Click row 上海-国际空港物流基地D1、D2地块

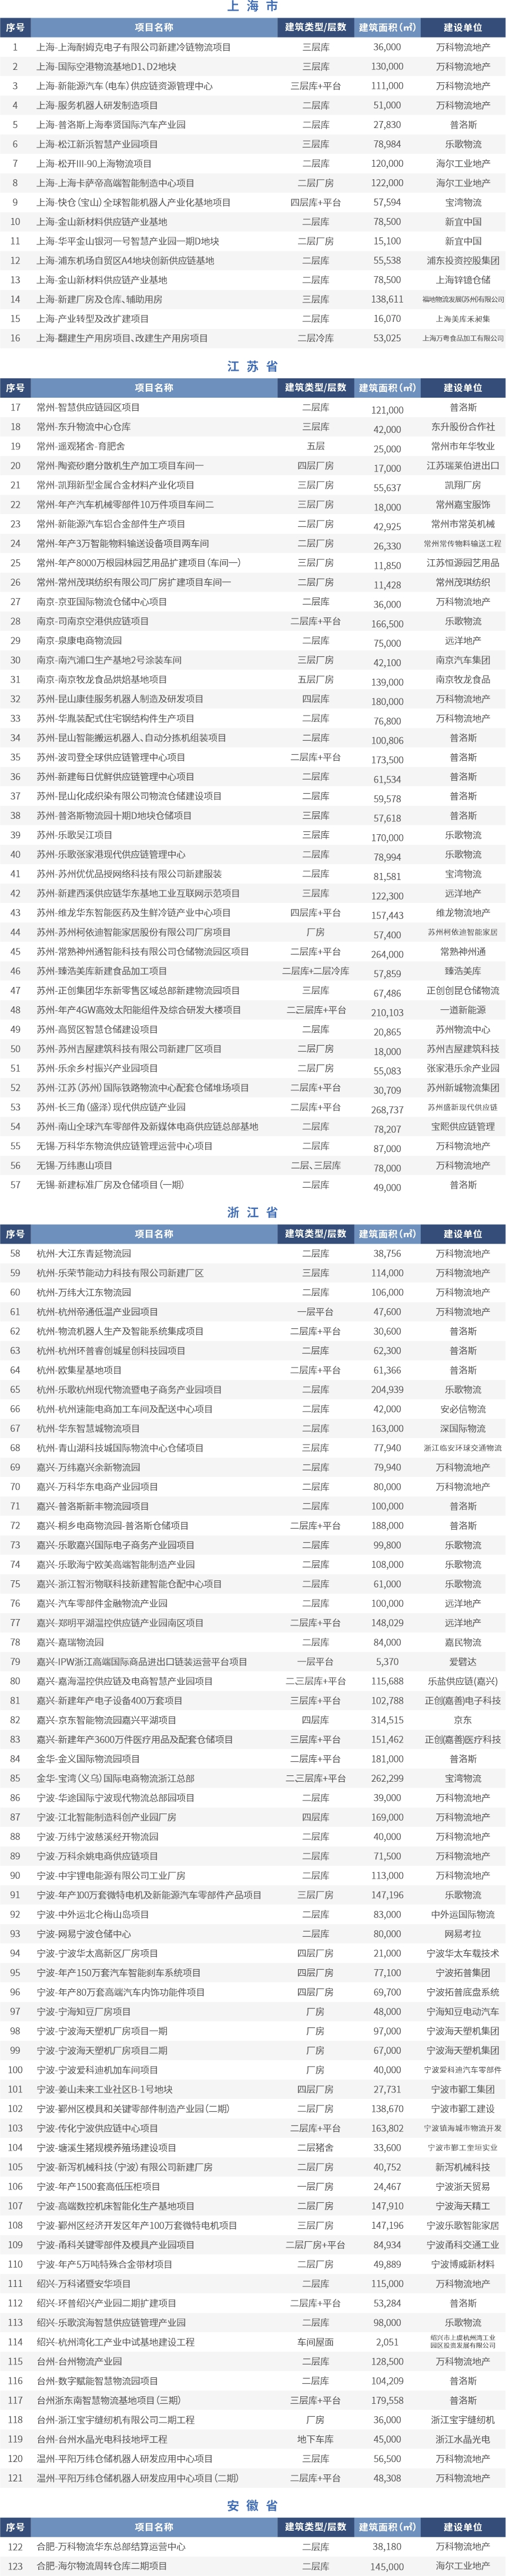tap(253, 67)
